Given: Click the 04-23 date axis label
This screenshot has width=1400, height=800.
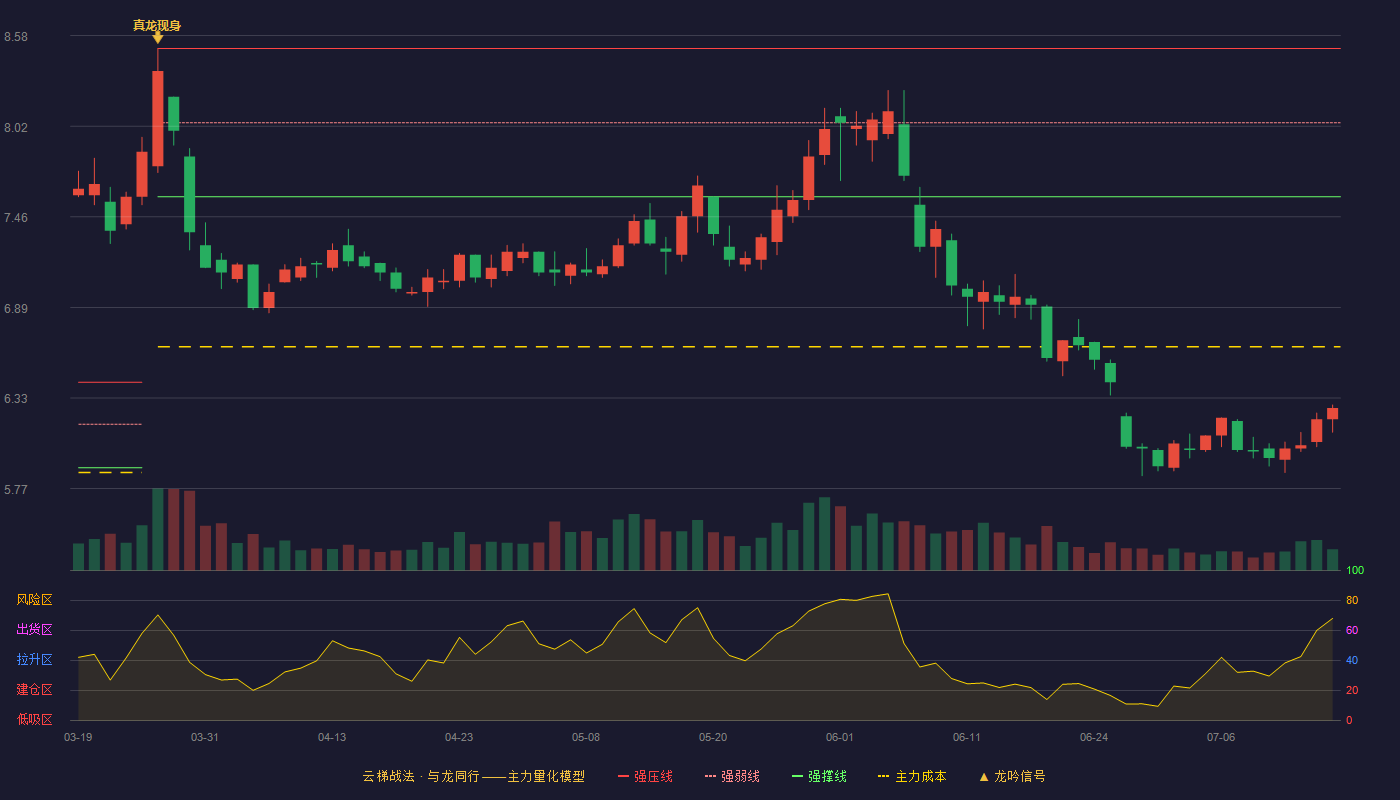Looking at the screenshot, I should [459, 737].
